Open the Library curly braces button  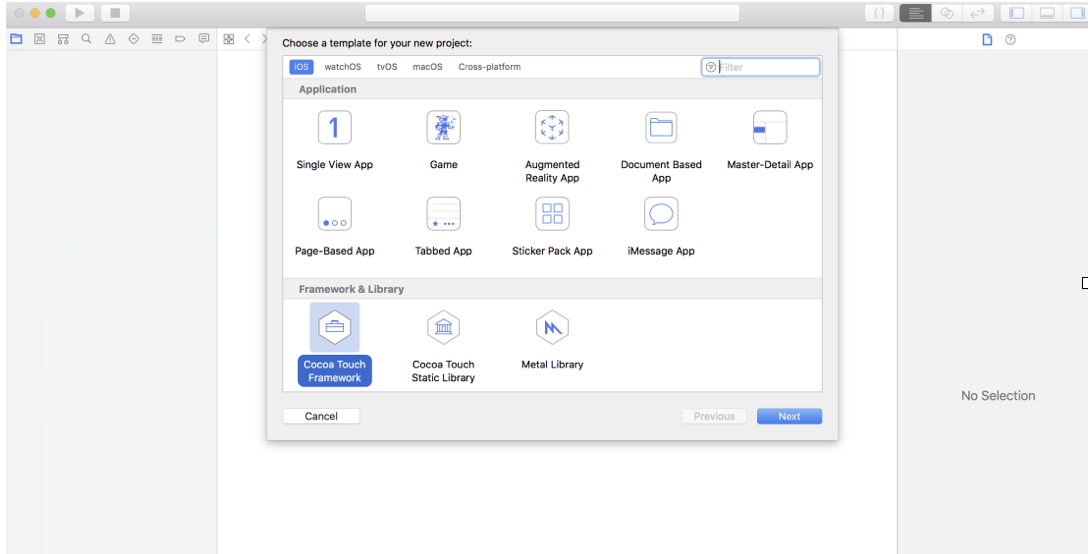[879, 13]
